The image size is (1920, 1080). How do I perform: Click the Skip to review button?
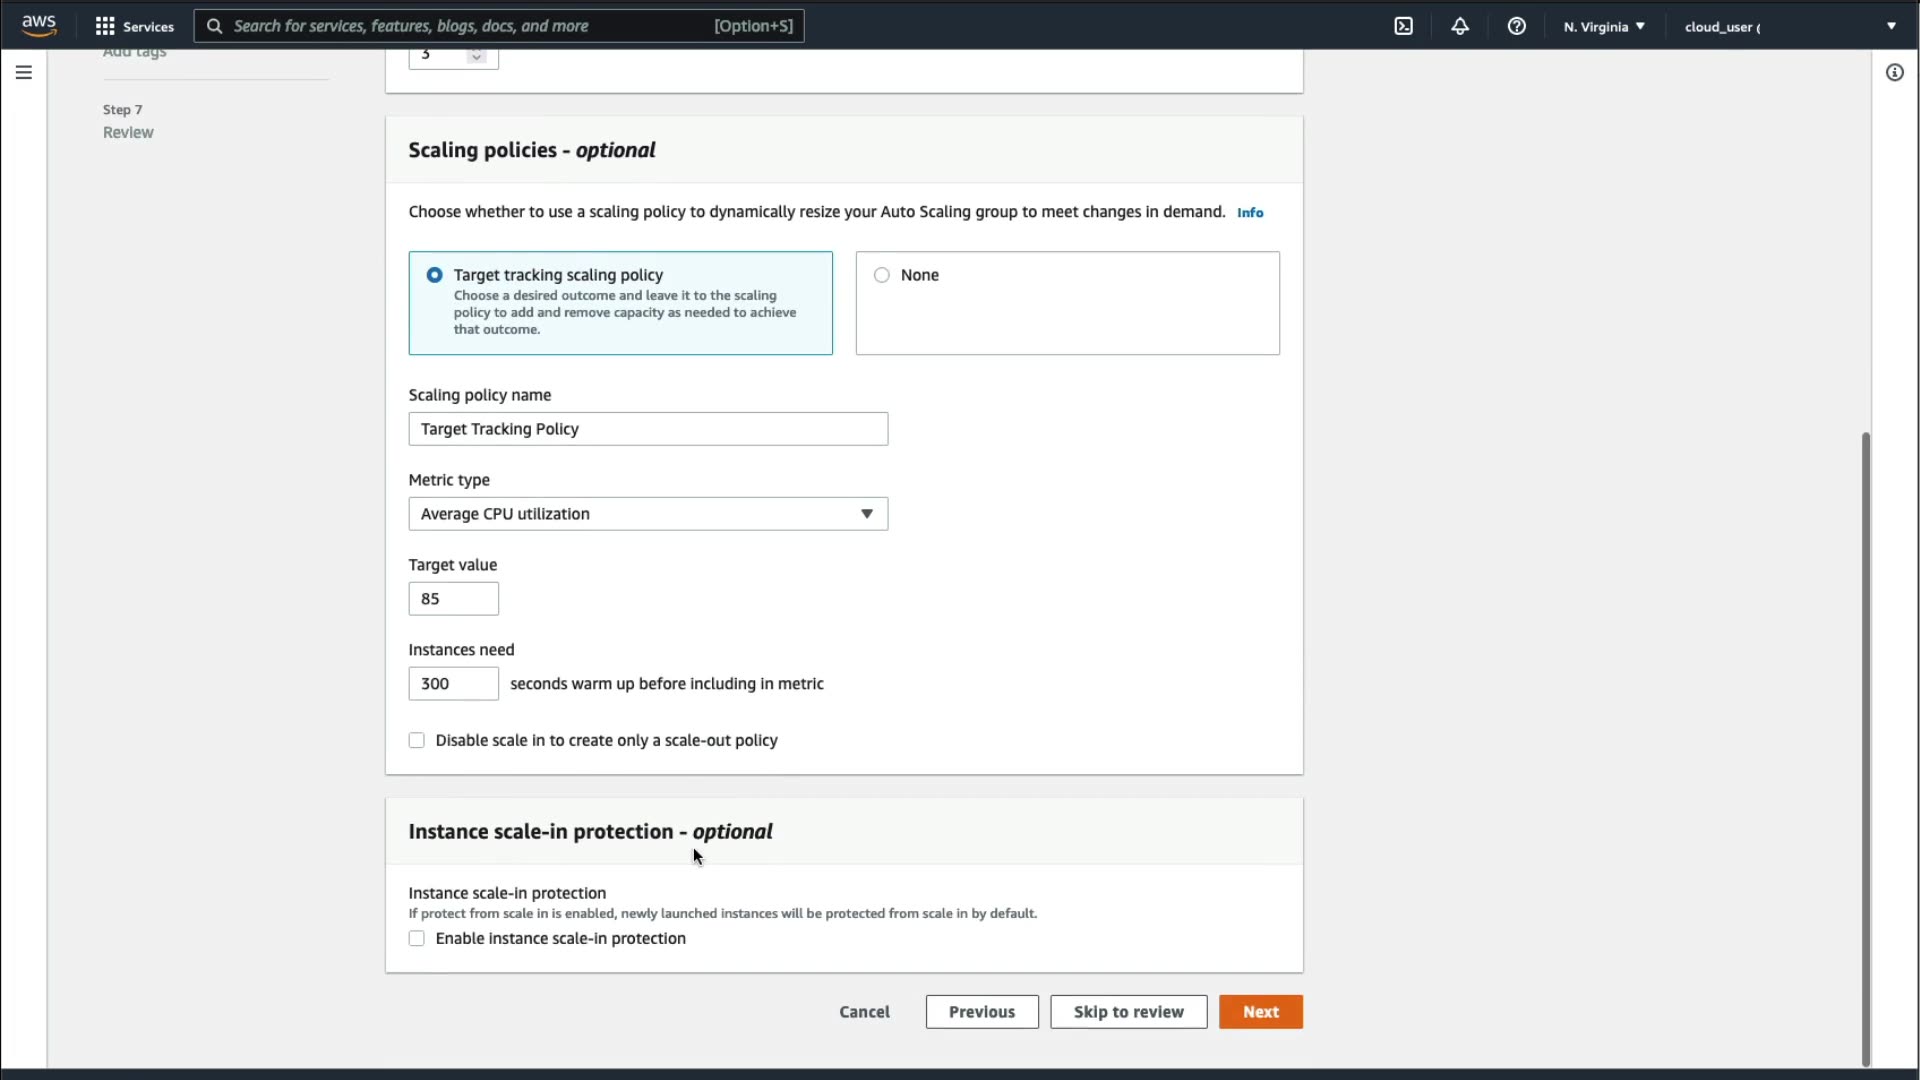click(1128, 1011)
